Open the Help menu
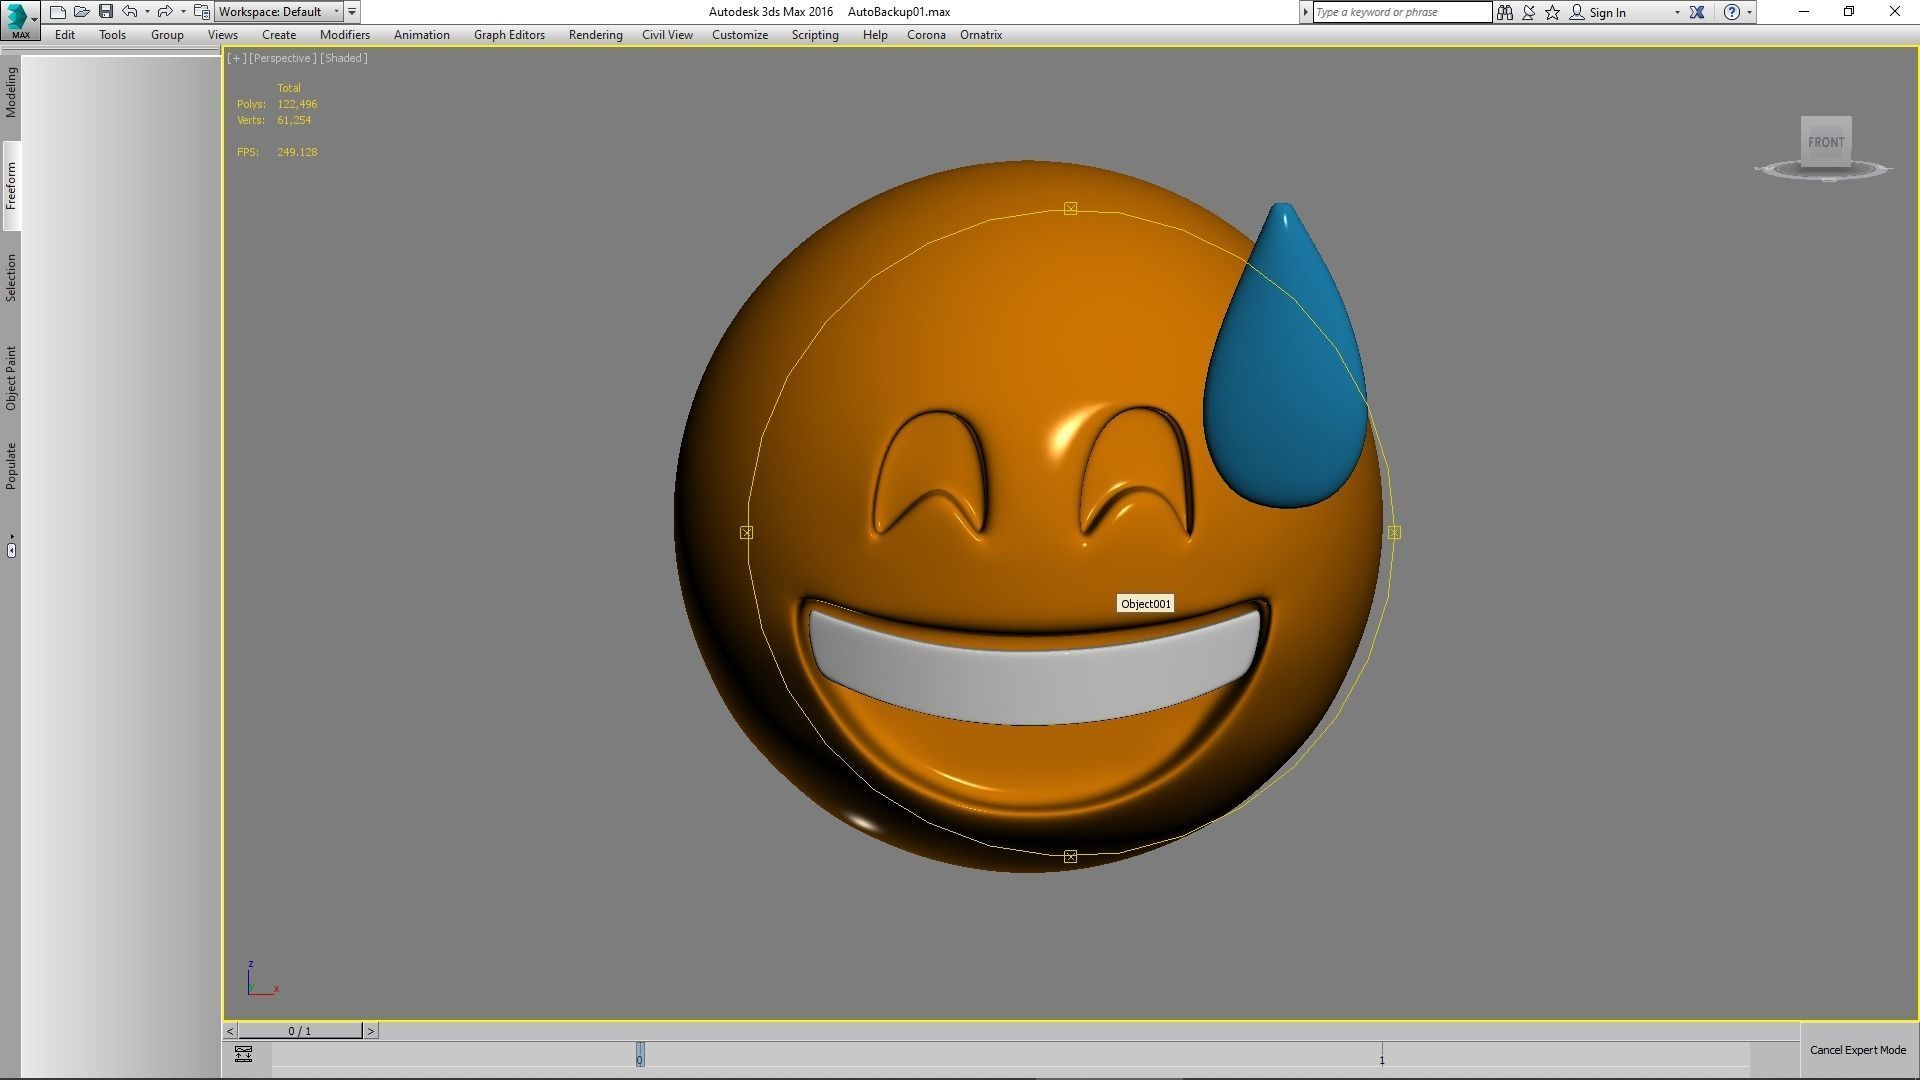The image size is (1920, 1080). tap(875, 35)
